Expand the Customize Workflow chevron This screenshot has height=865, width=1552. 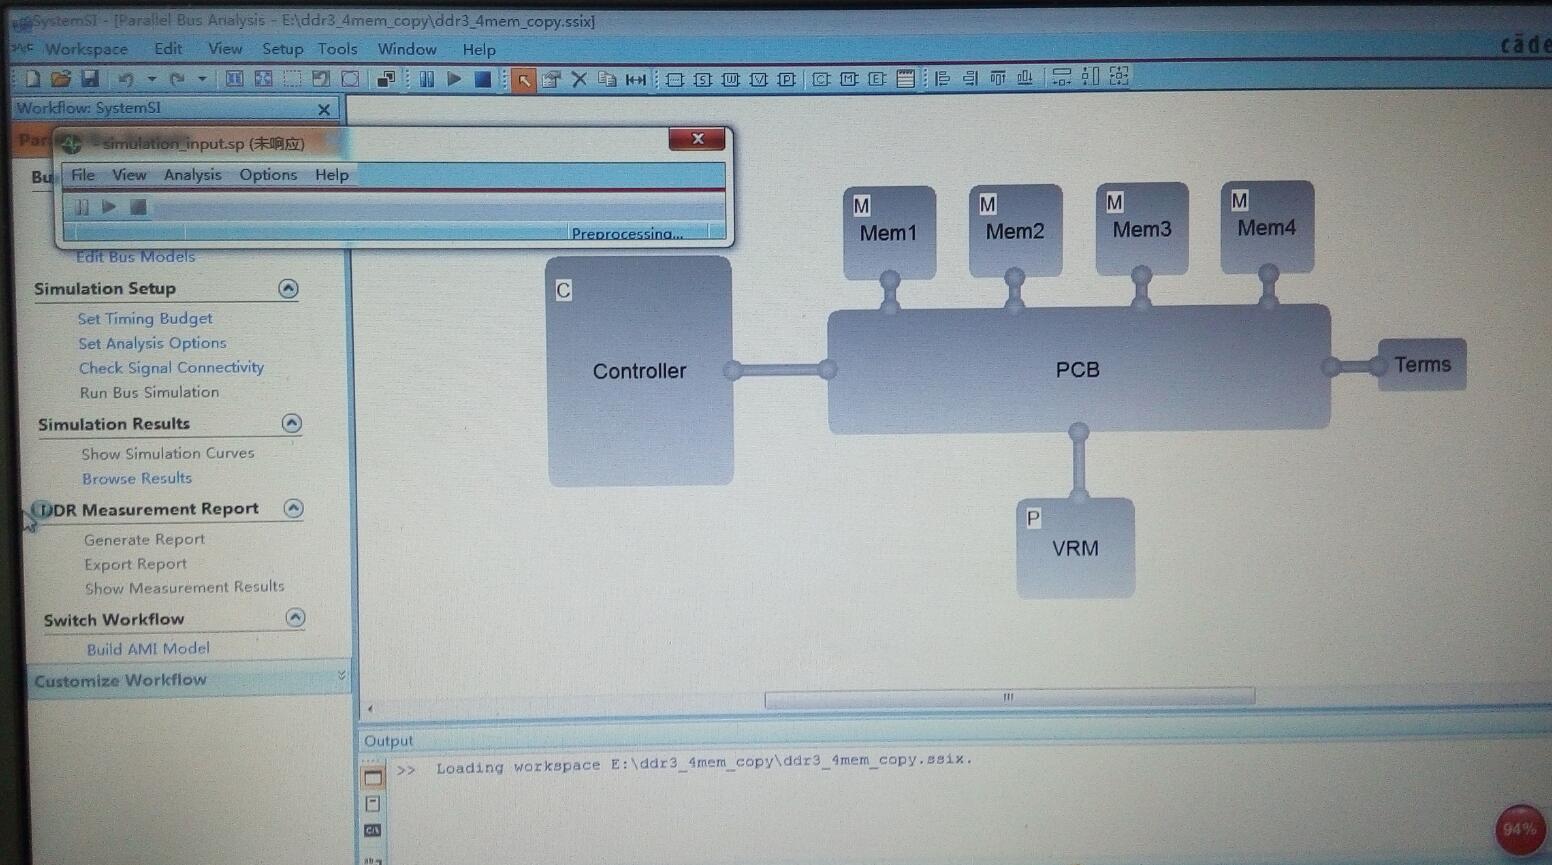pos(341,677)
